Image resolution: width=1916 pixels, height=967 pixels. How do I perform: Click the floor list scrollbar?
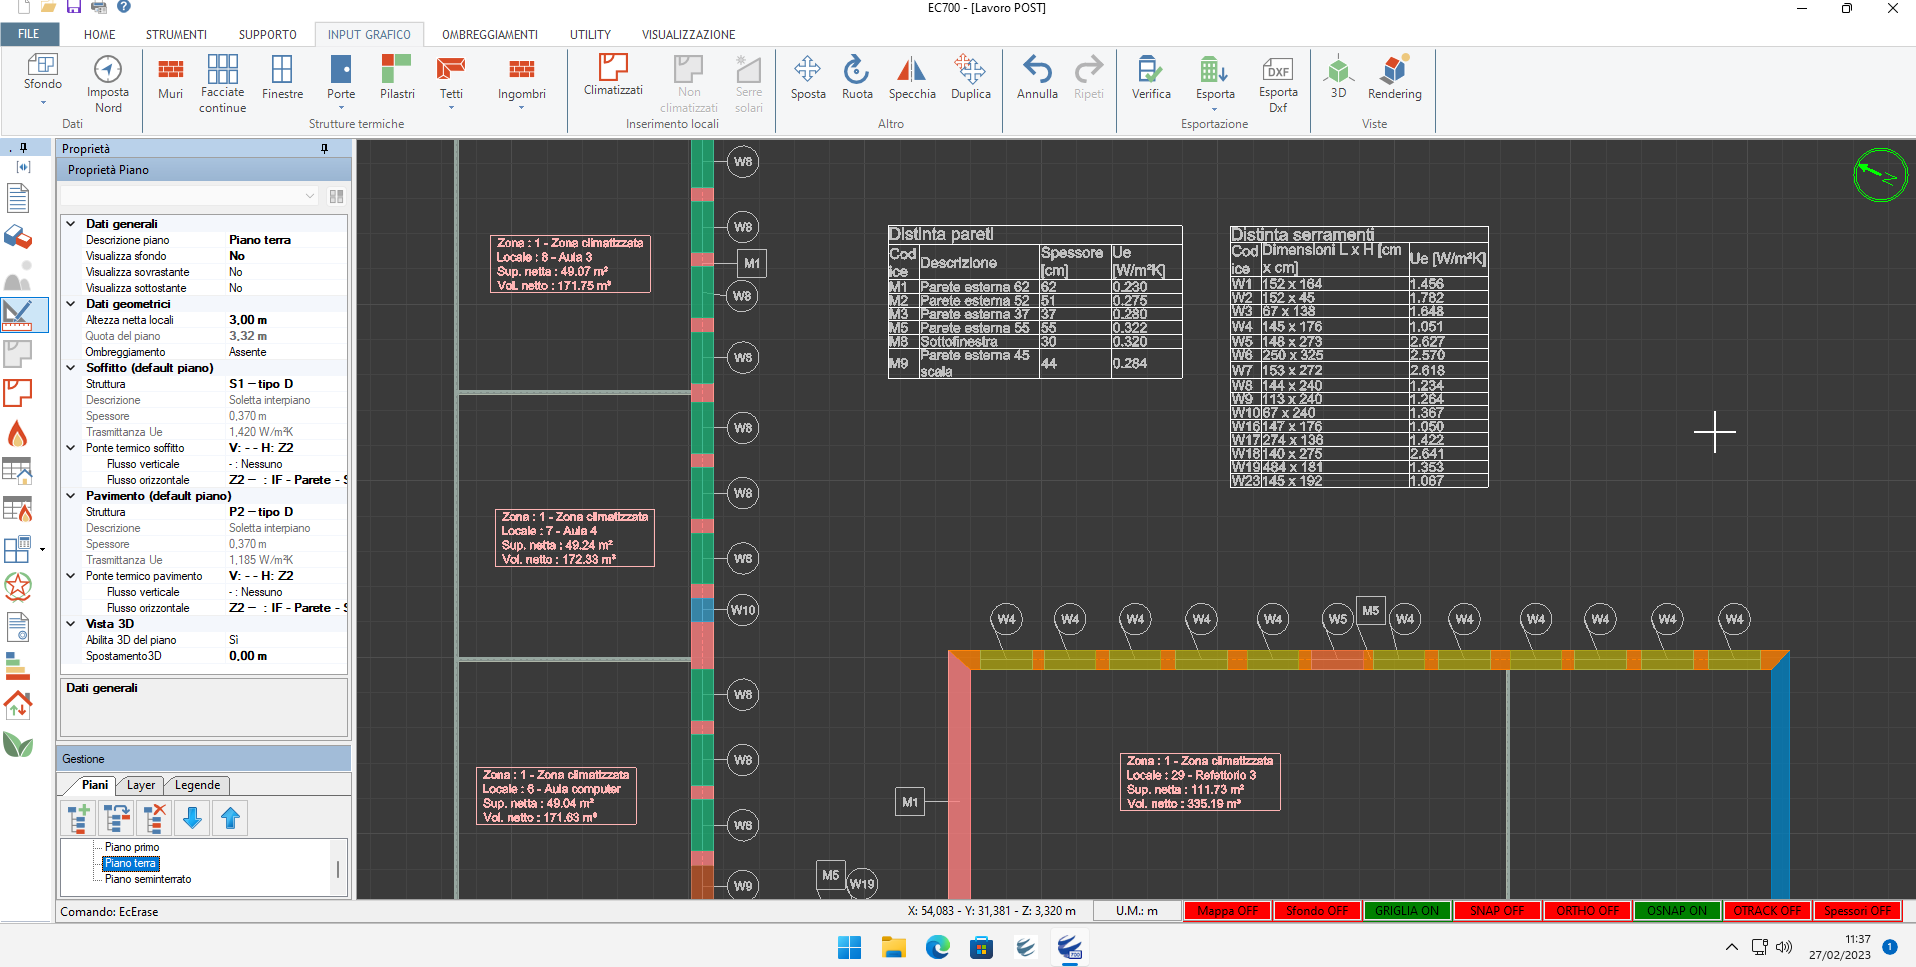[x=338, y=868]
